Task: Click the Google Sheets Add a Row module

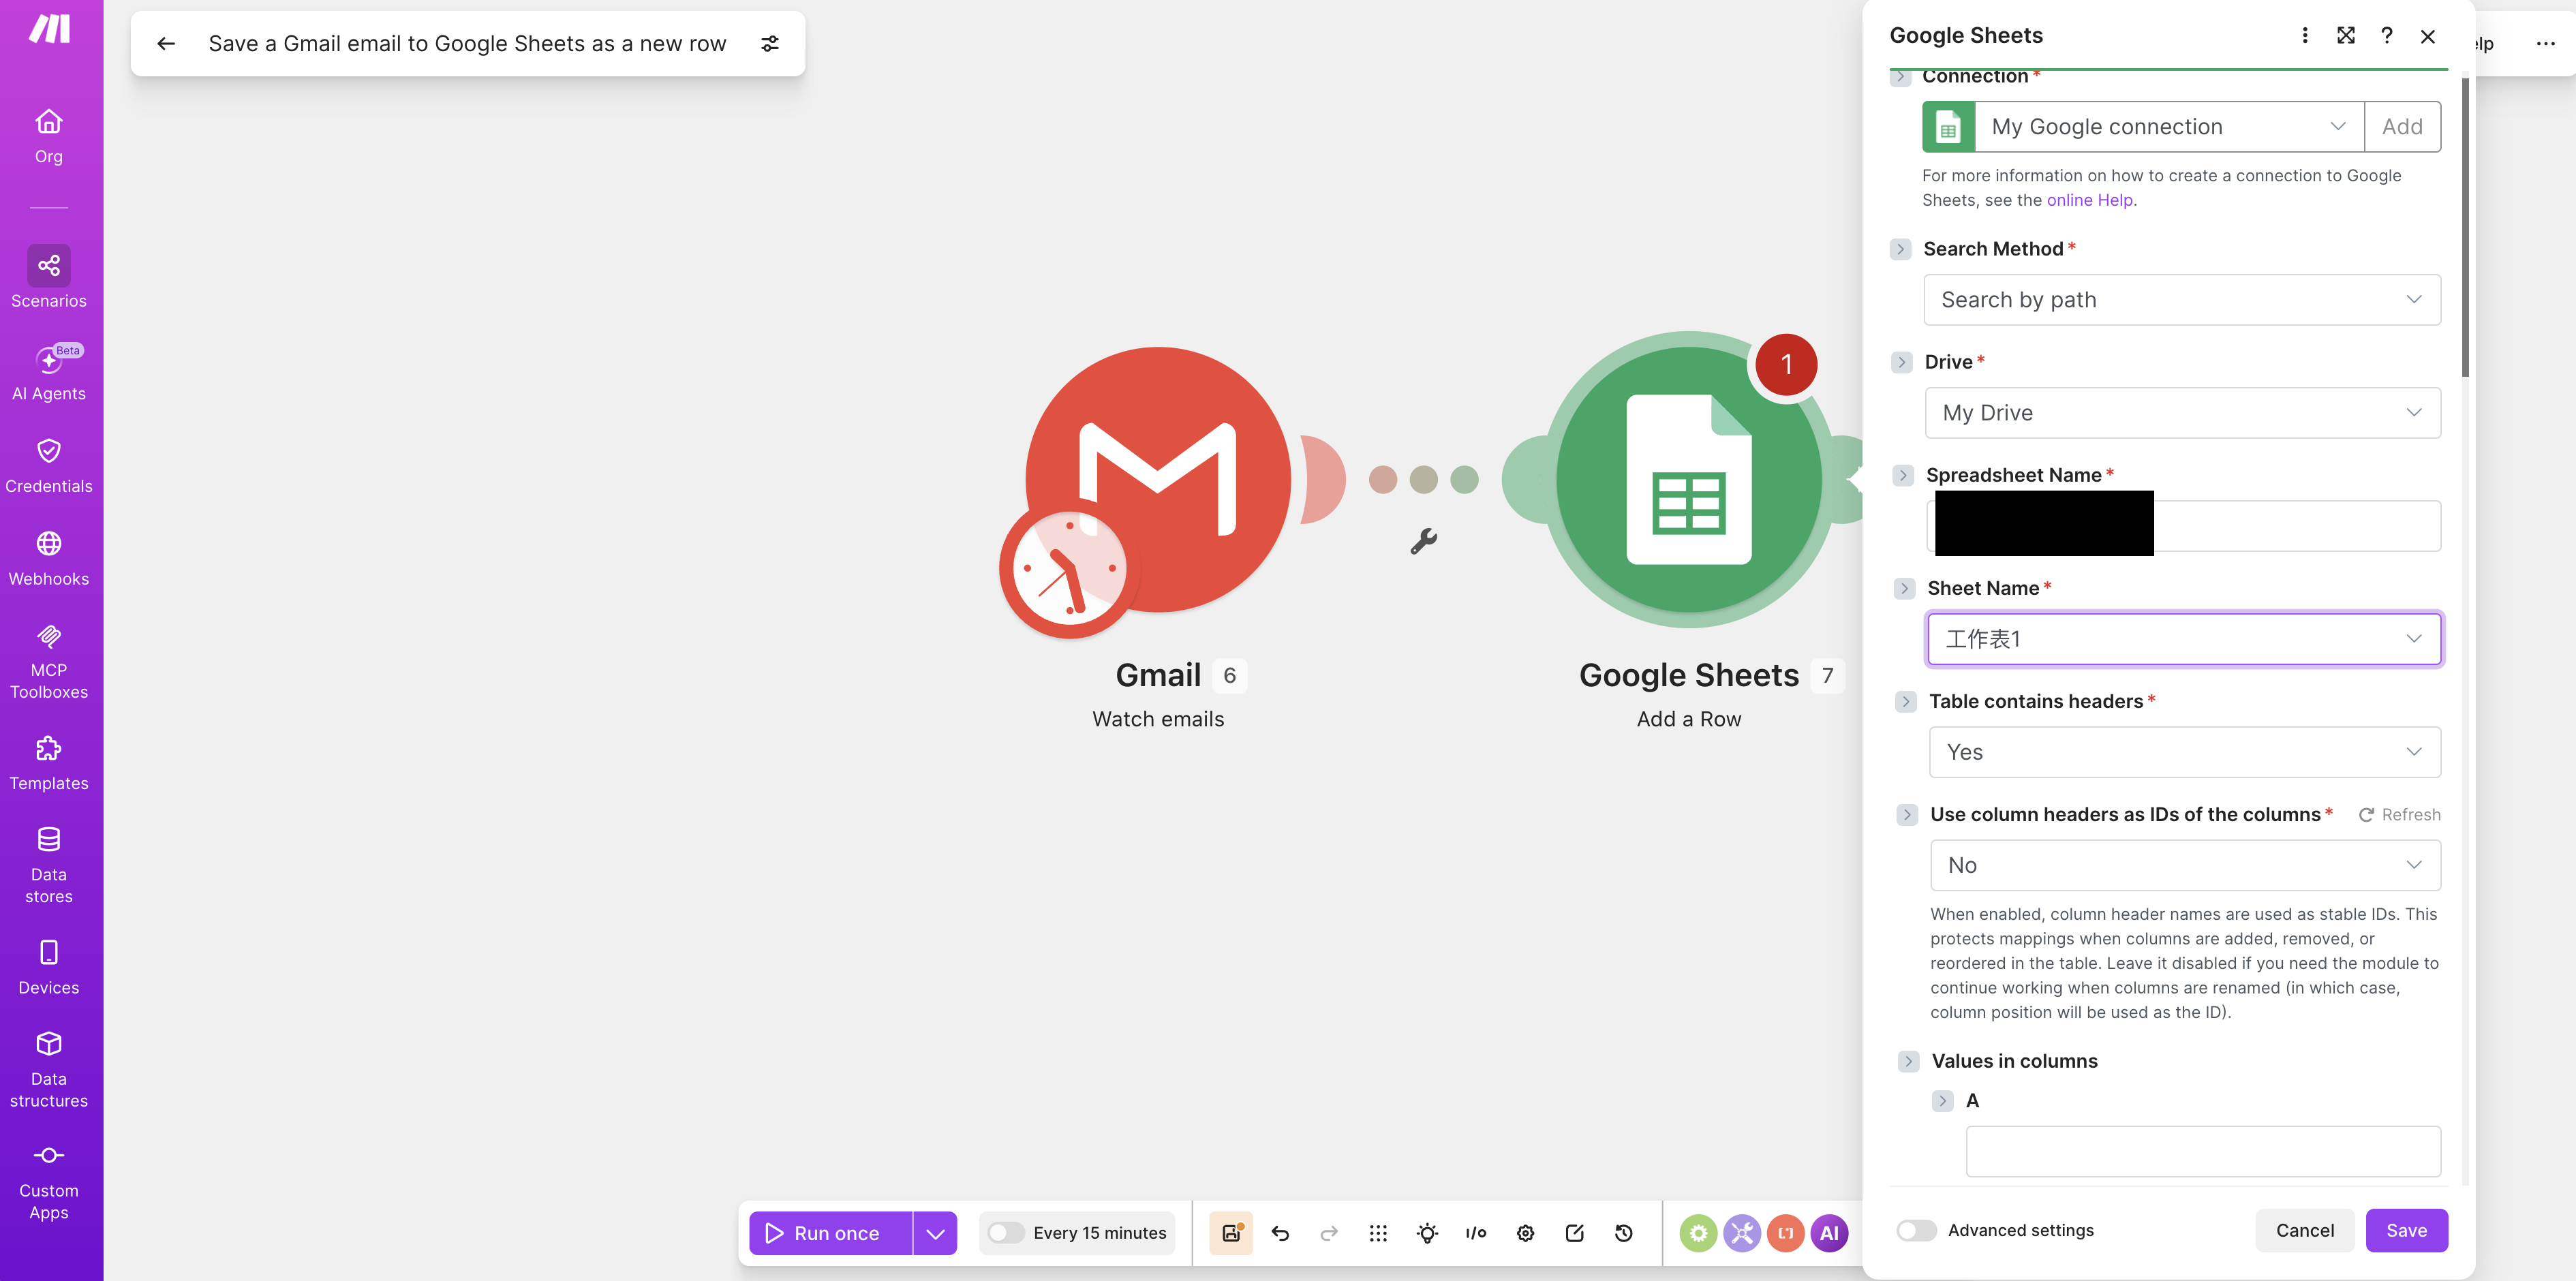Action: click(1689, 480)
